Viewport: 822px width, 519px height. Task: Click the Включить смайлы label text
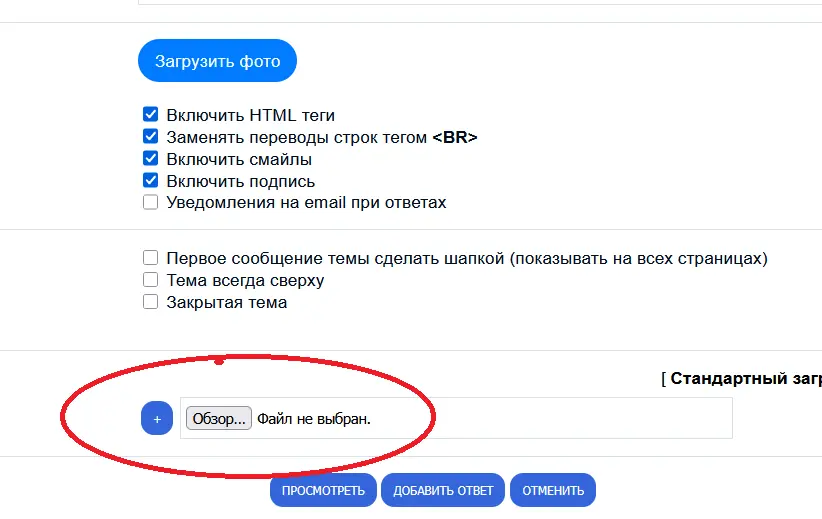pos(239,159)
